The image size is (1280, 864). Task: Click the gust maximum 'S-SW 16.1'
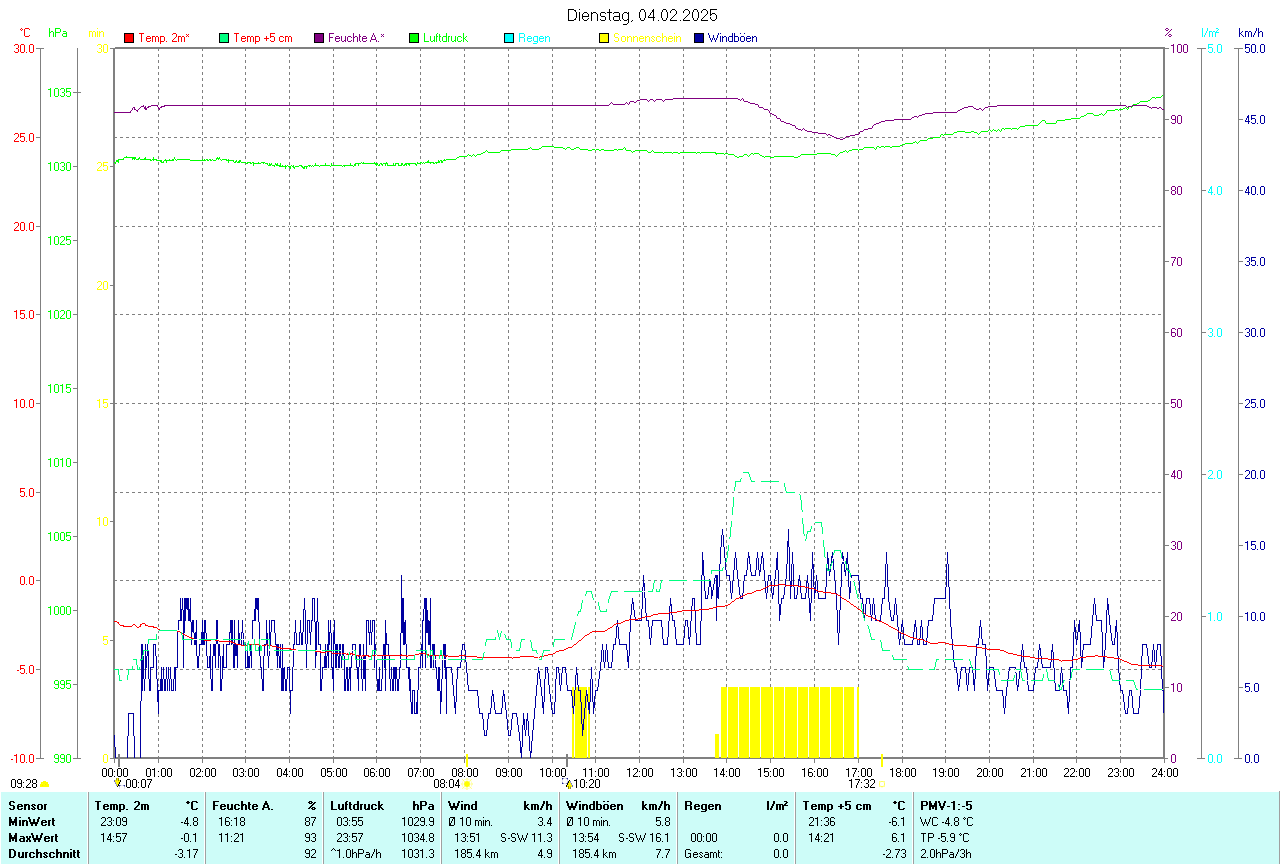pos(644,838)
